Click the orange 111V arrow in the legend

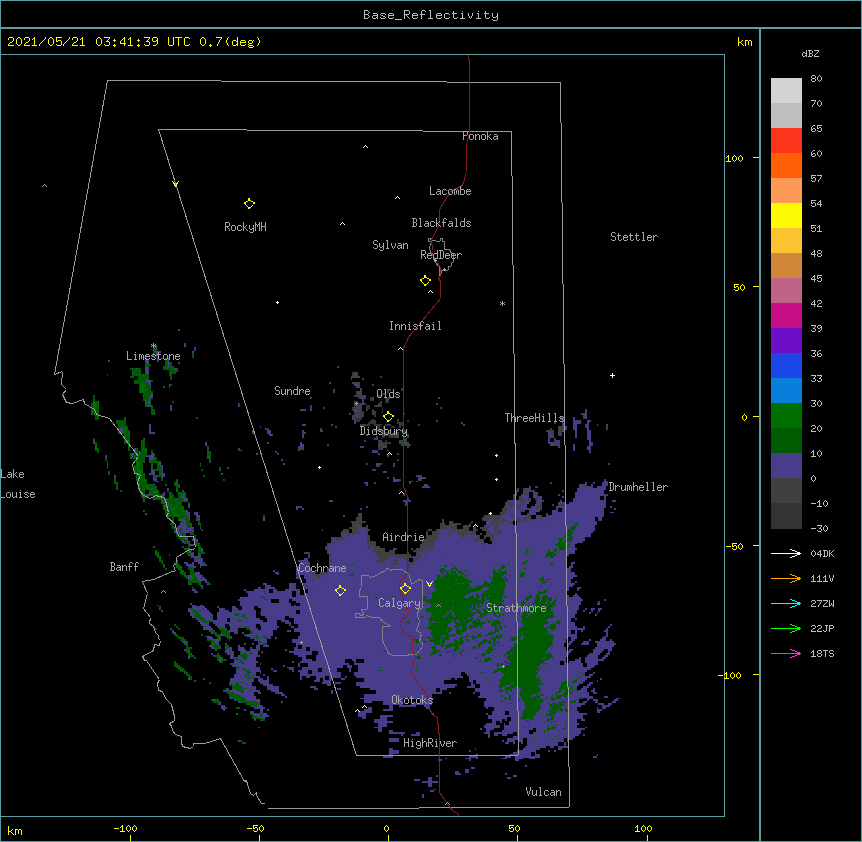click(x=786, y=578)
